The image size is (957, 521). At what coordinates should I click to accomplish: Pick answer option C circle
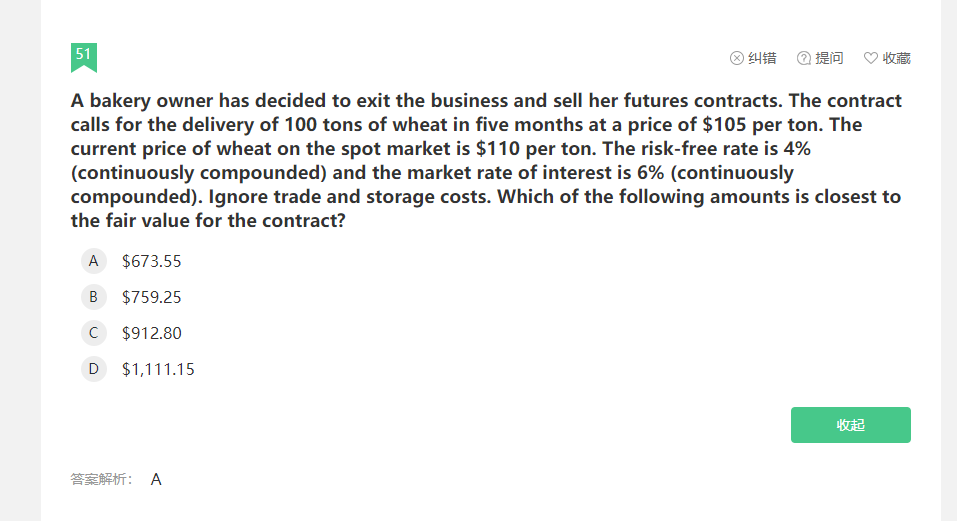94,333
